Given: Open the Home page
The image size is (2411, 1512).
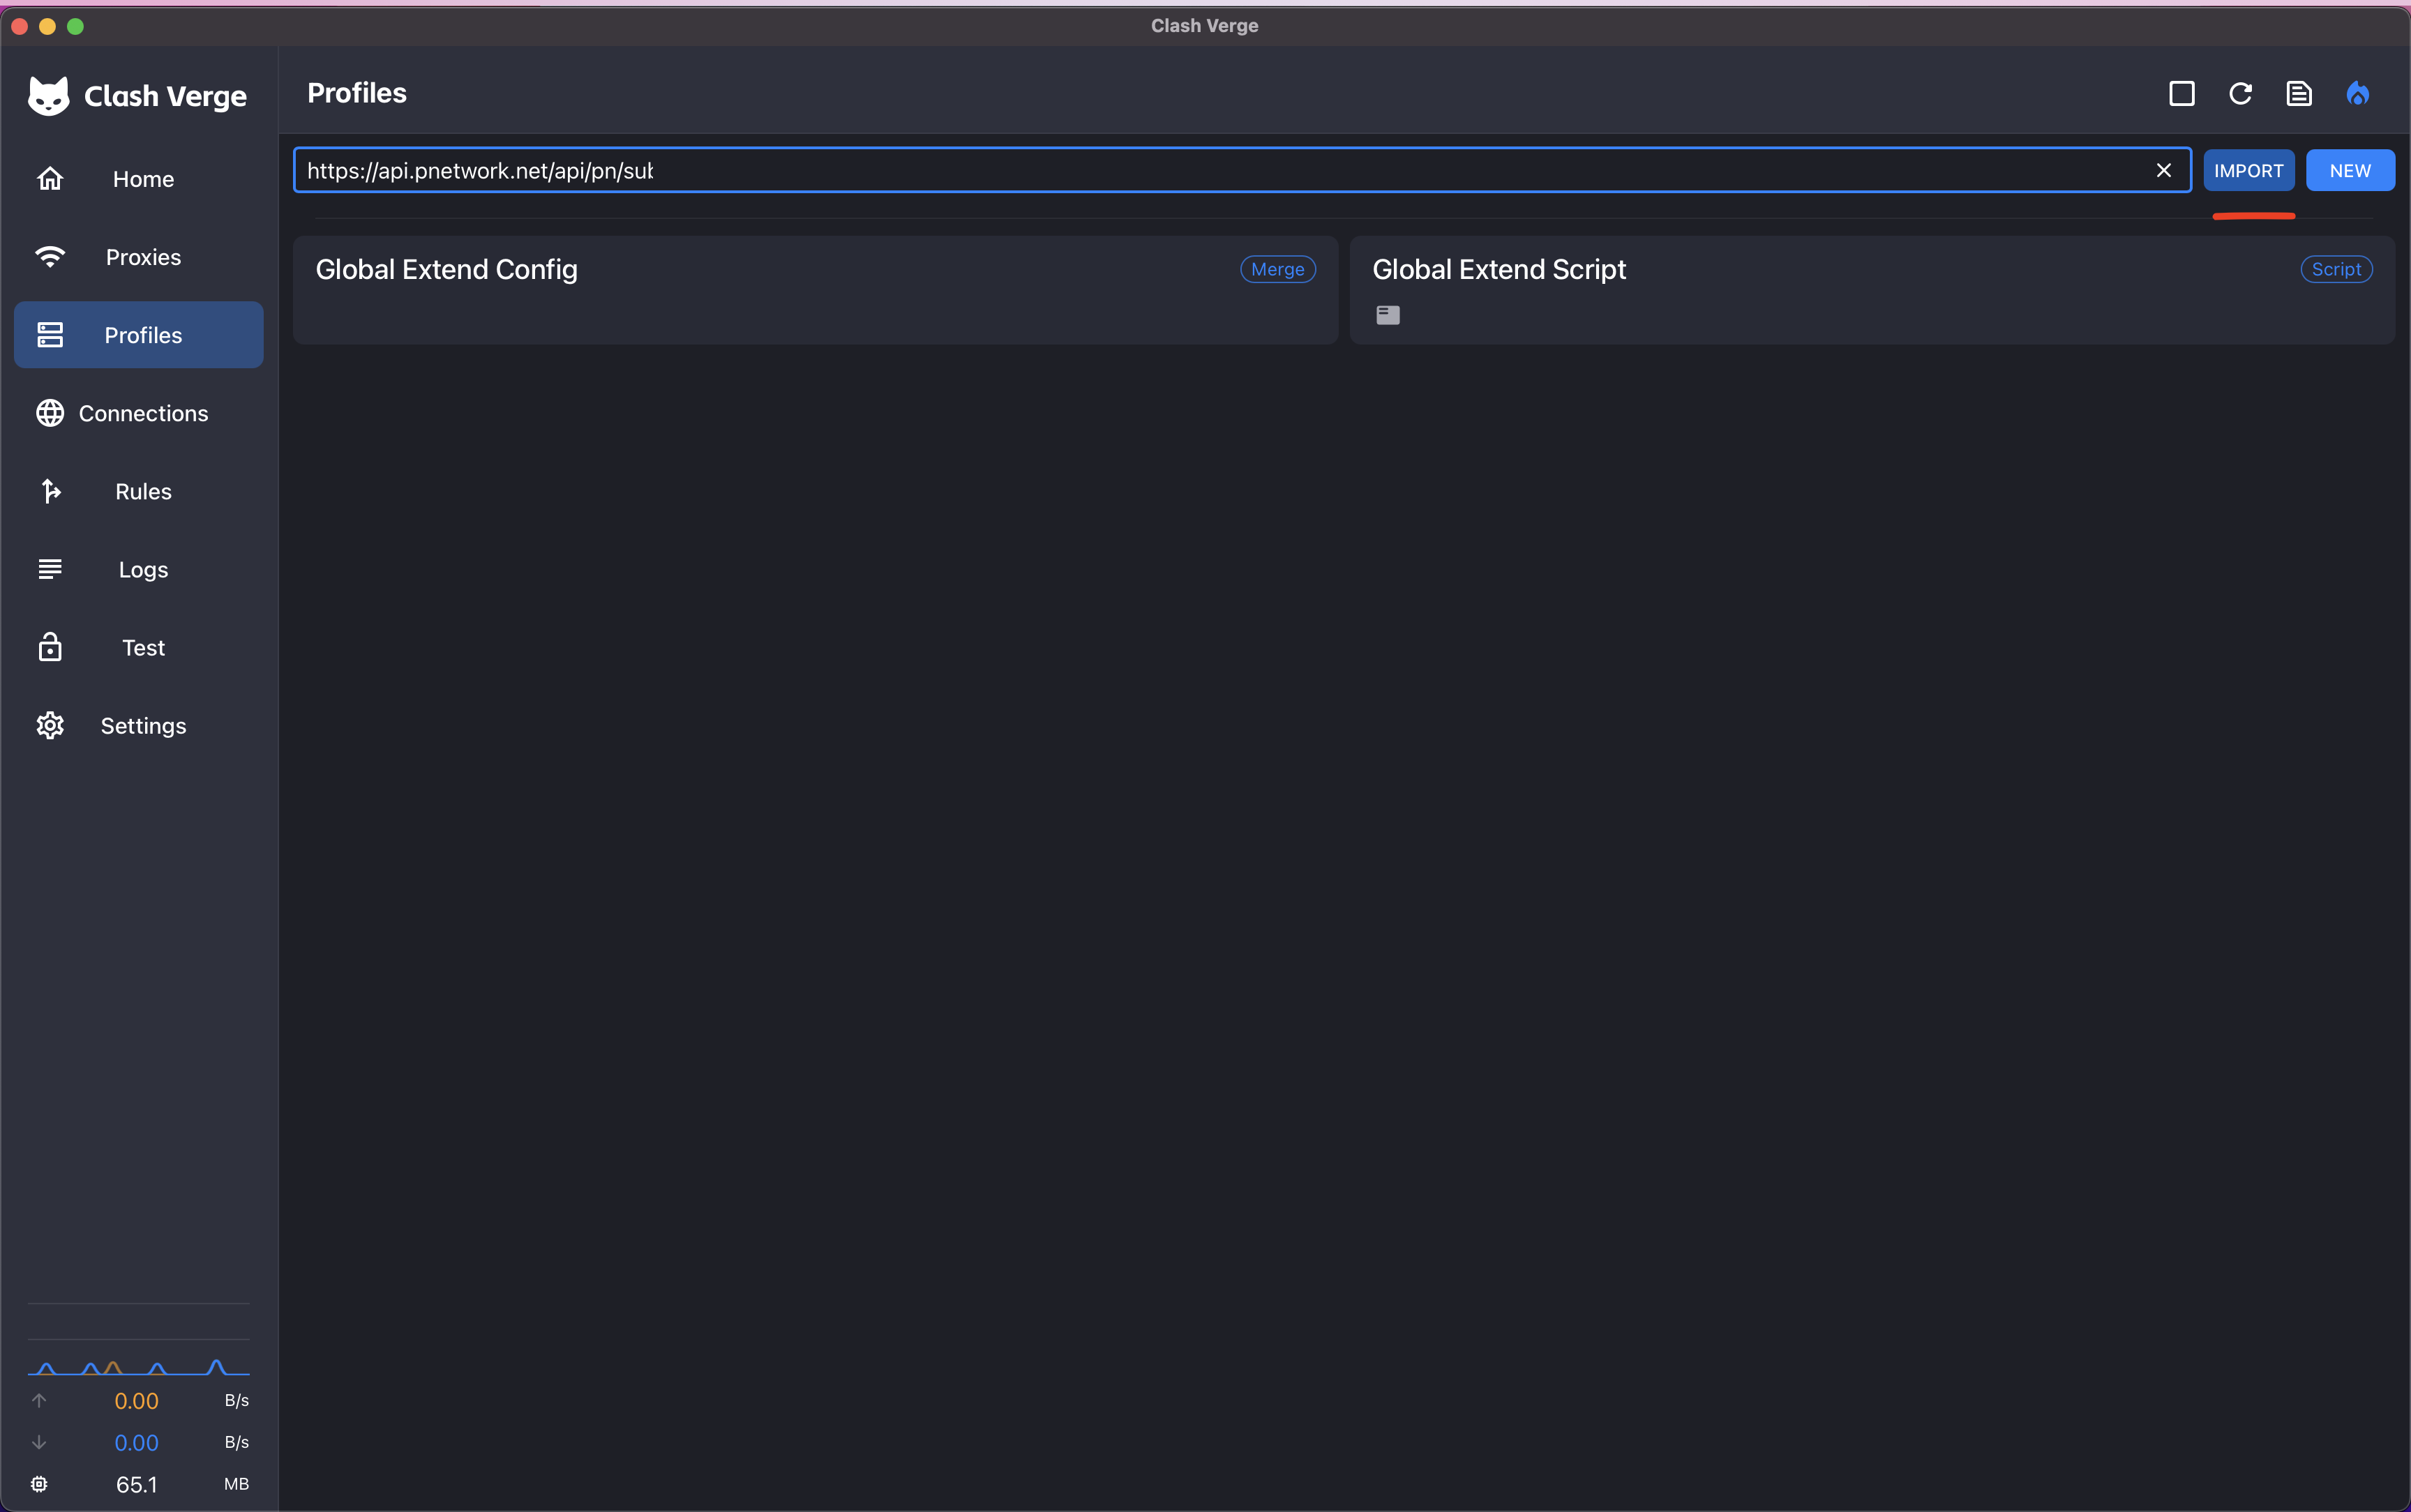Looking at the screenshot, I should point(139,179).
